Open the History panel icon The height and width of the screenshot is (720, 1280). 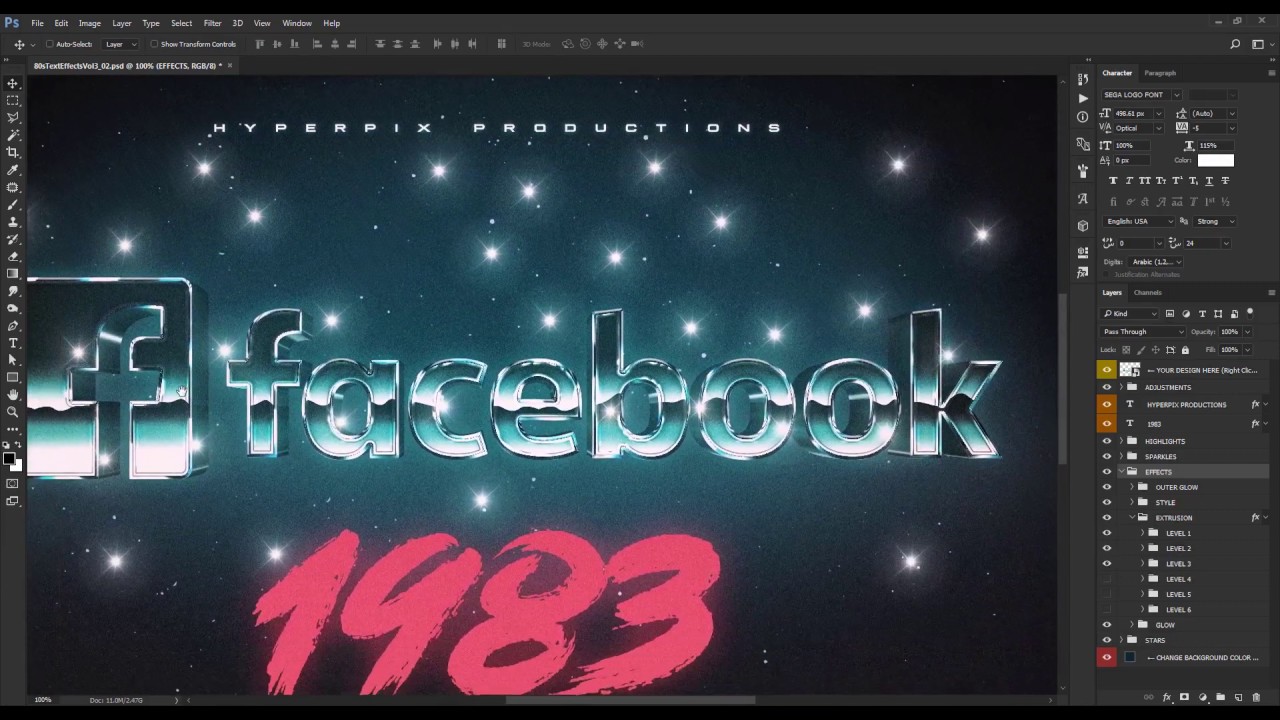pos(1083,79)
